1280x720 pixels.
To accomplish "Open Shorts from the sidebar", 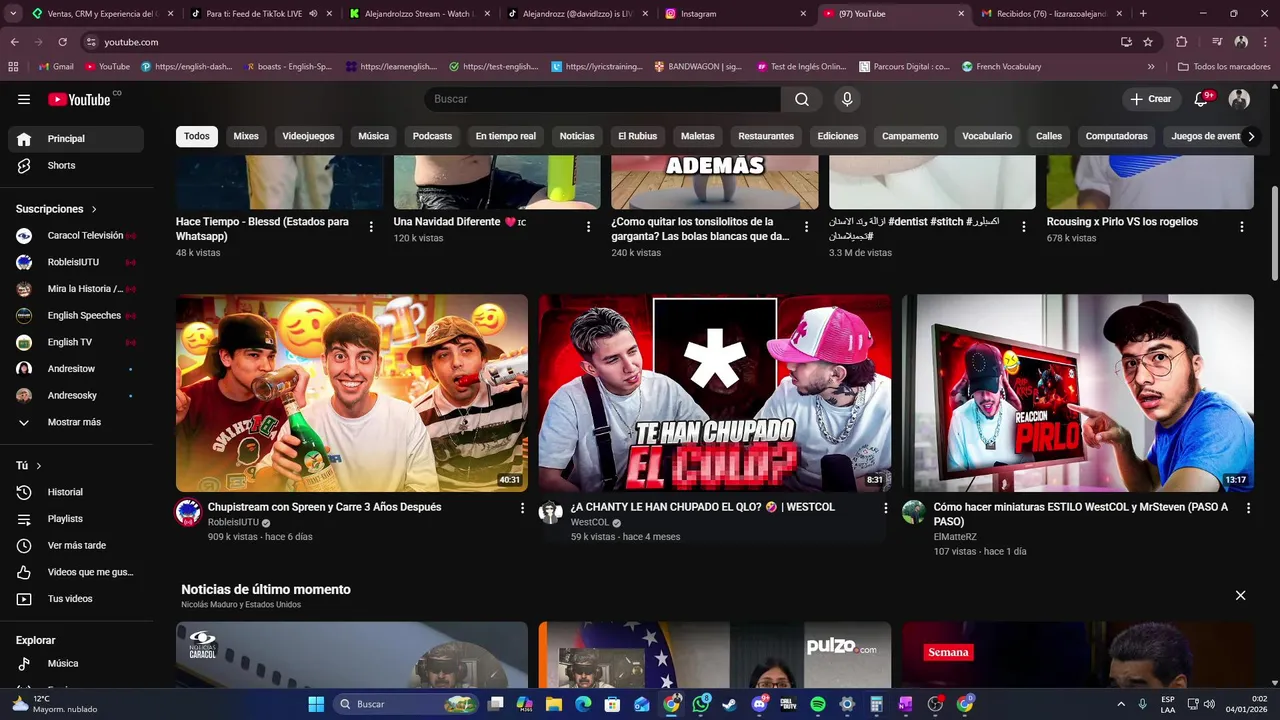I will (76, 166).
